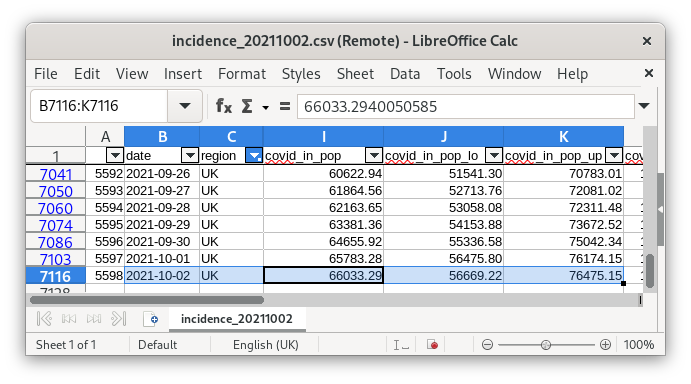Select column B header
Screen dimensions: 691x384
click(x=162, y=136)
